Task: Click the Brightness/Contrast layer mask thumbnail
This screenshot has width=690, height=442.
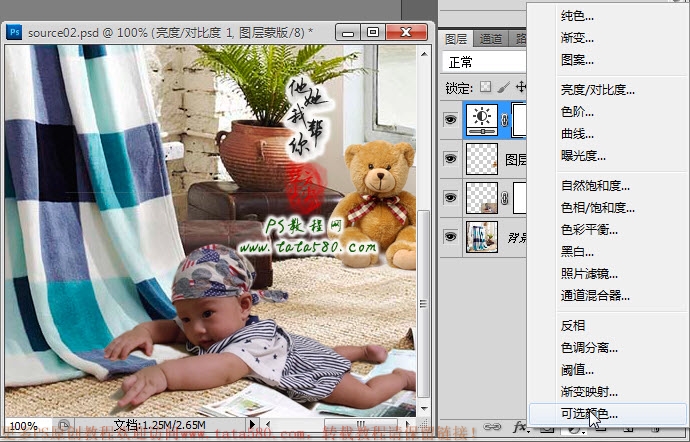Action: (x=520, y=119)
